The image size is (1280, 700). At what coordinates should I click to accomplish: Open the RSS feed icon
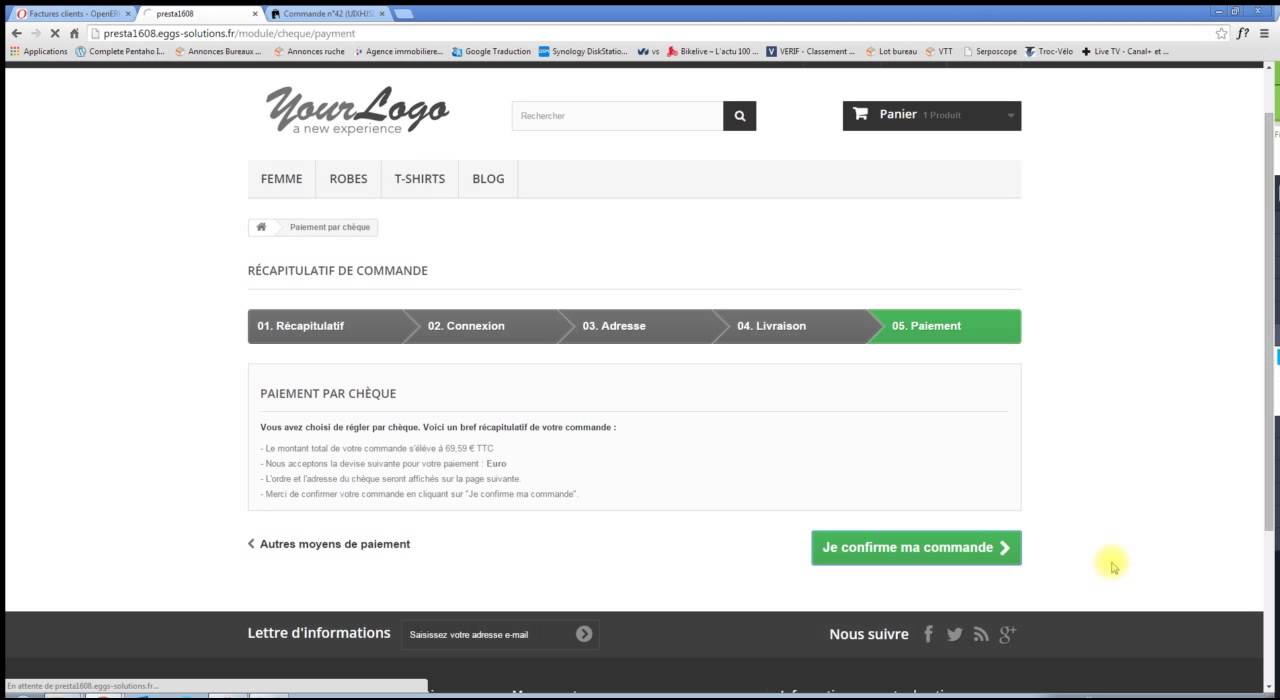point(981,634)
